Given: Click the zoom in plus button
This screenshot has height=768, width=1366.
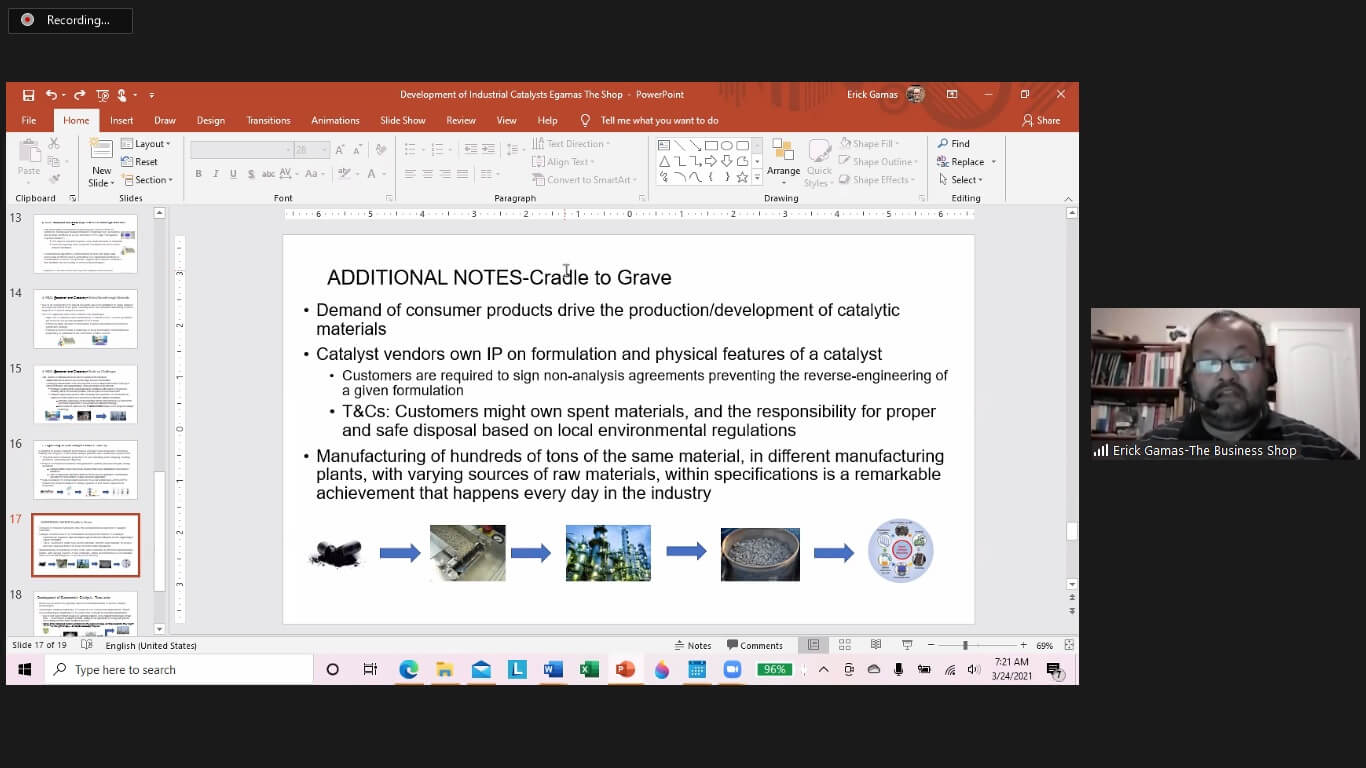Looking at the screenshot, I should coord(1022,645).
